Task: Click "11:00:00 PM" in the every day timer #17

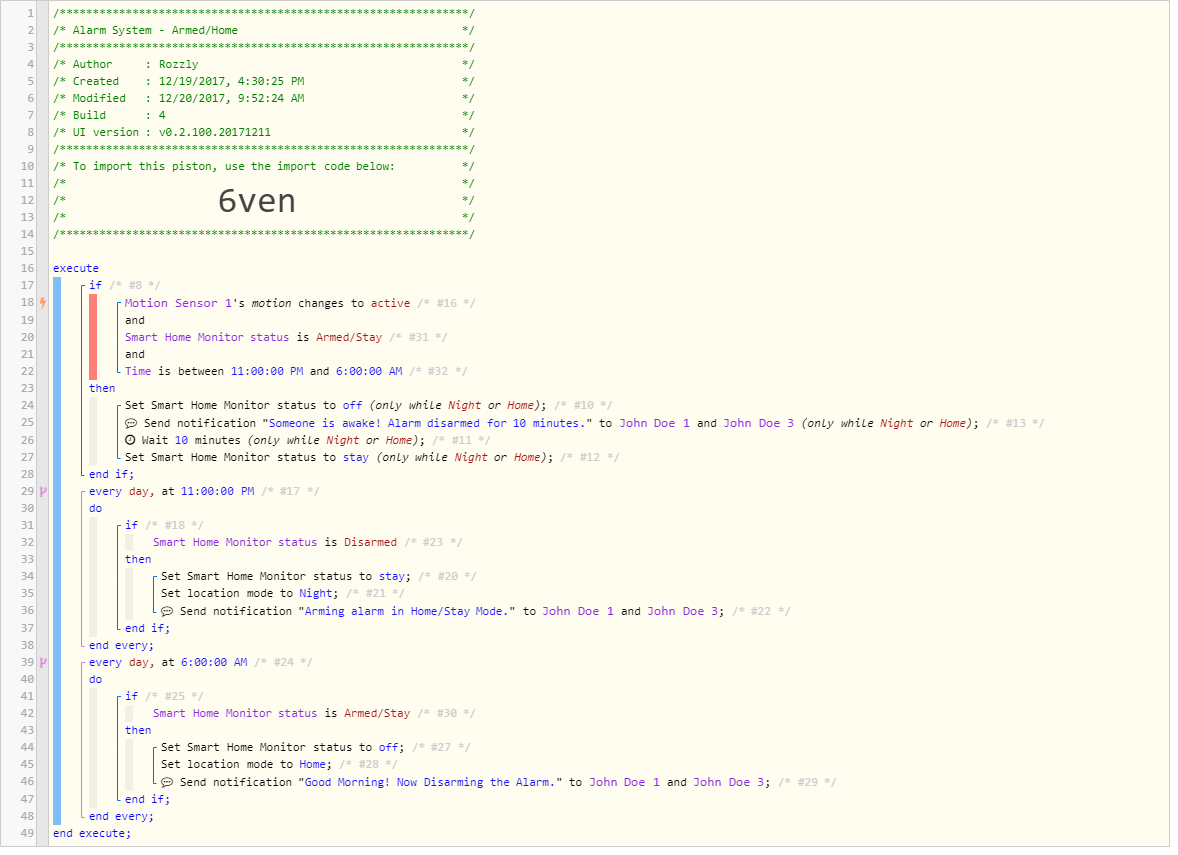Action: (x=218, y=491)
